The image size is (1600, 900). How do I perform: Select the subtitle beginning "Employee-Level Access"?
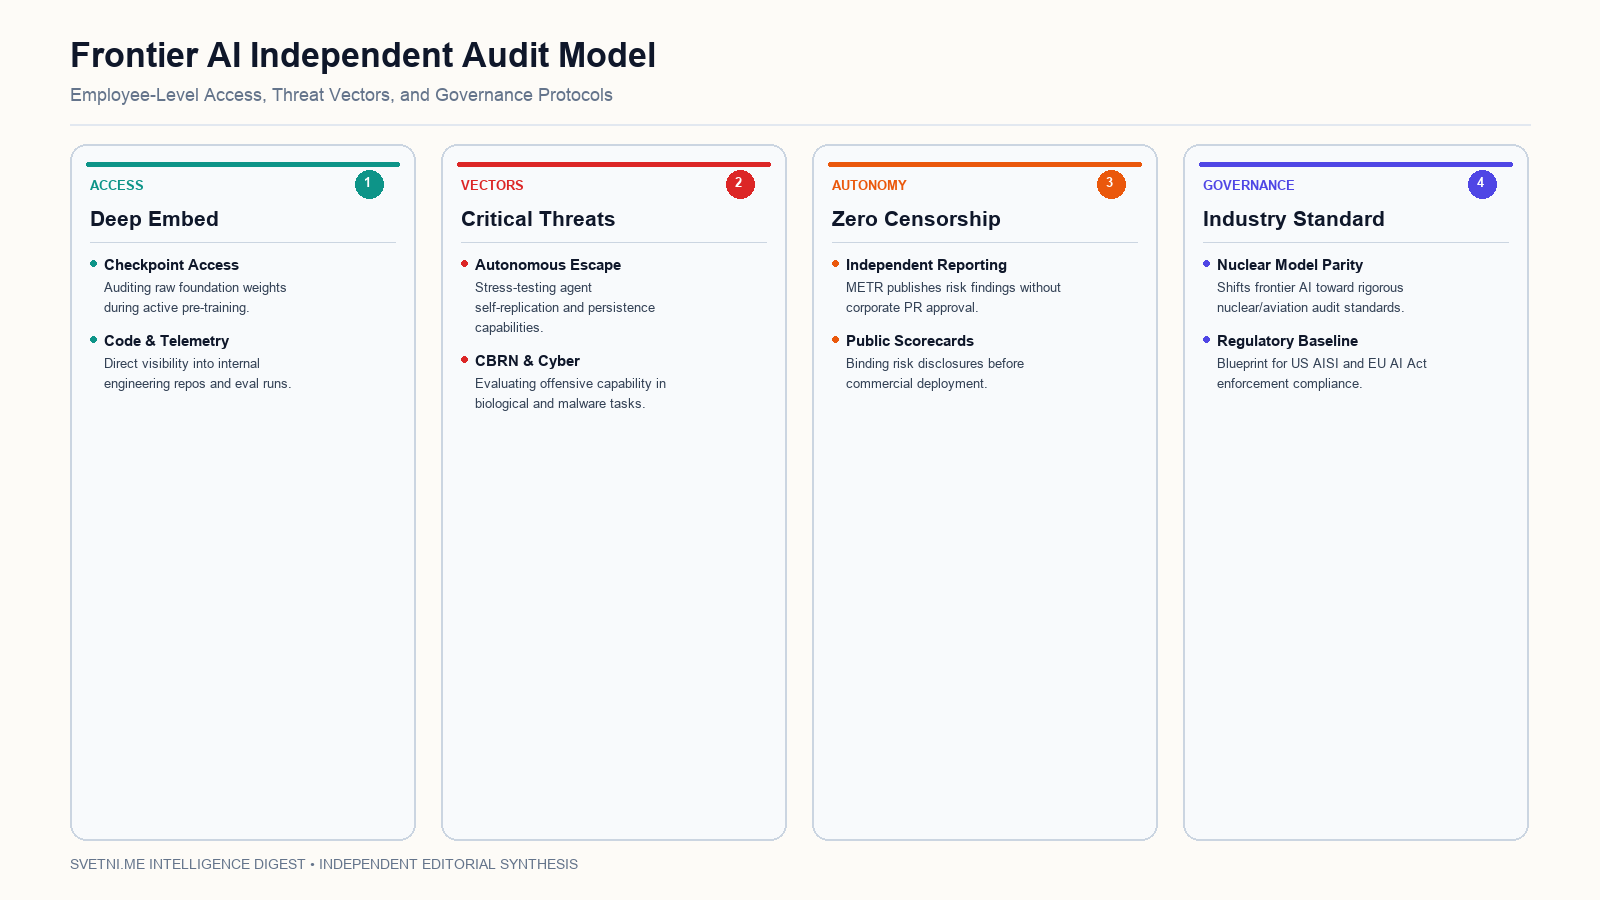click(341, 95)
